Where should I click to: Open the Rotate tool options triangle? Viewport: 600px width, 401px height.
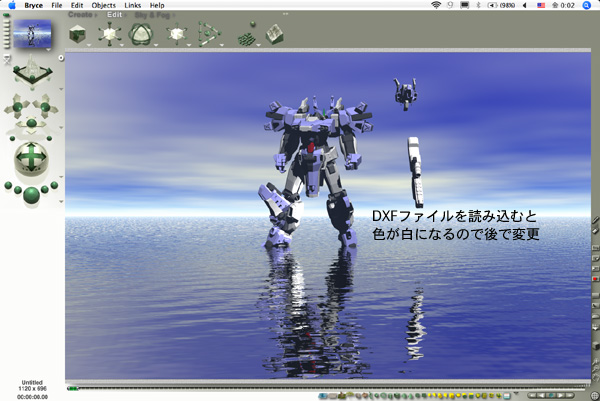tap(156, 45)
